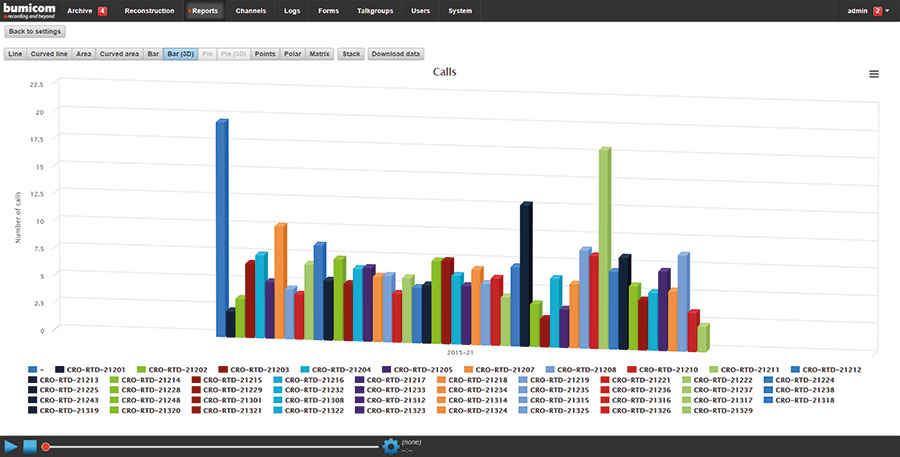Click the play button in the player bar

tap(11, 445)
